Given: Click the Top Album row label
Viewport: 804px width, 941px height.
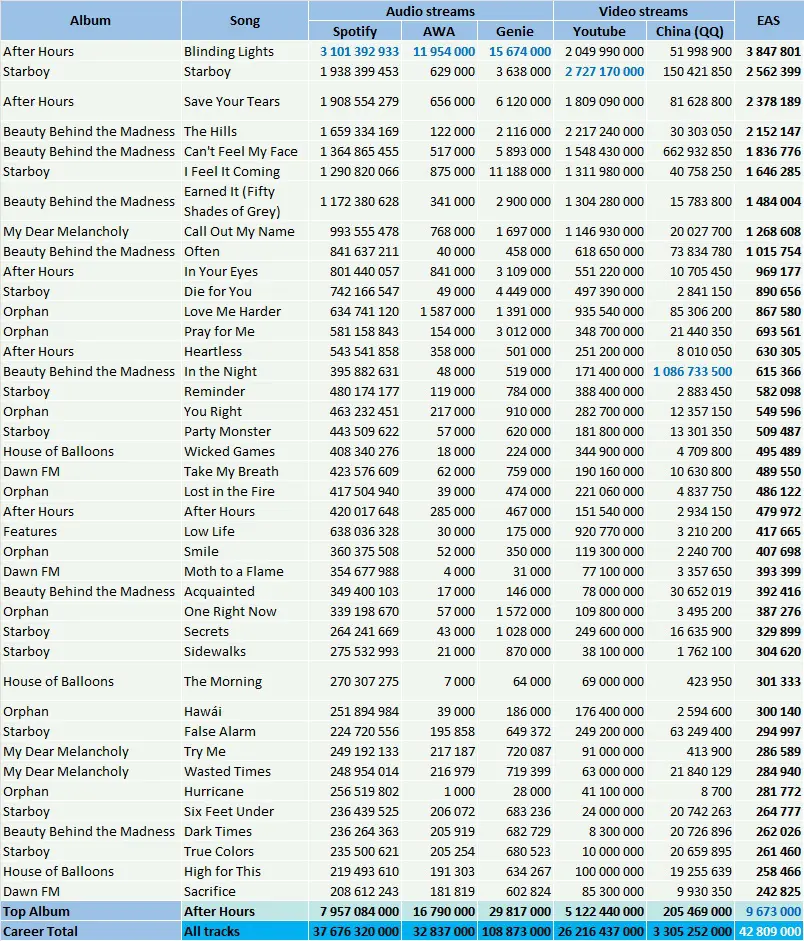Looking at the screenshot, I should pos(91,912).
